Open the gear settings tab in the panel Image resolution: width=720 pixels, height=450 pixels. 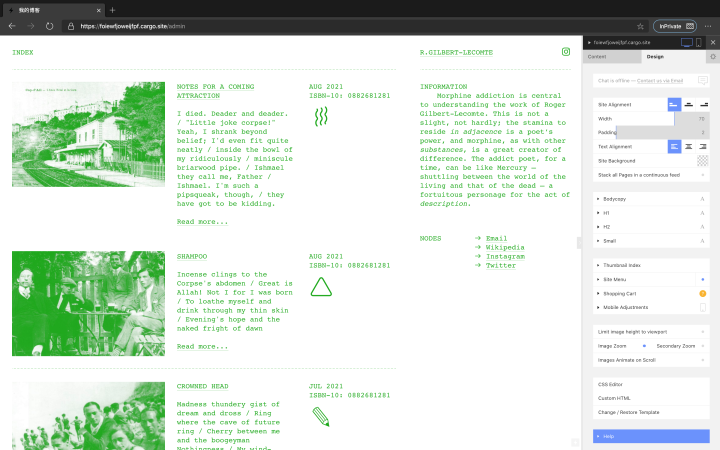713,56
